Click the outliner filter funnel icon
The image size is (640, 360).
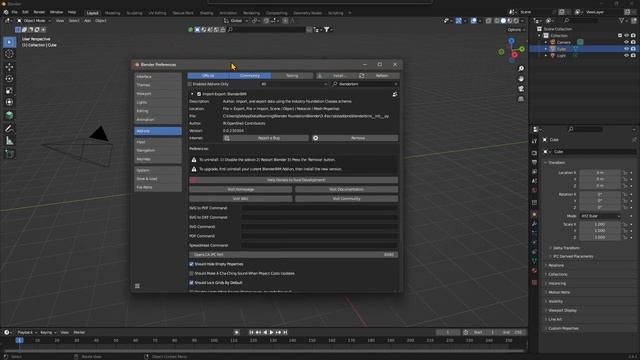click(621, 20)
